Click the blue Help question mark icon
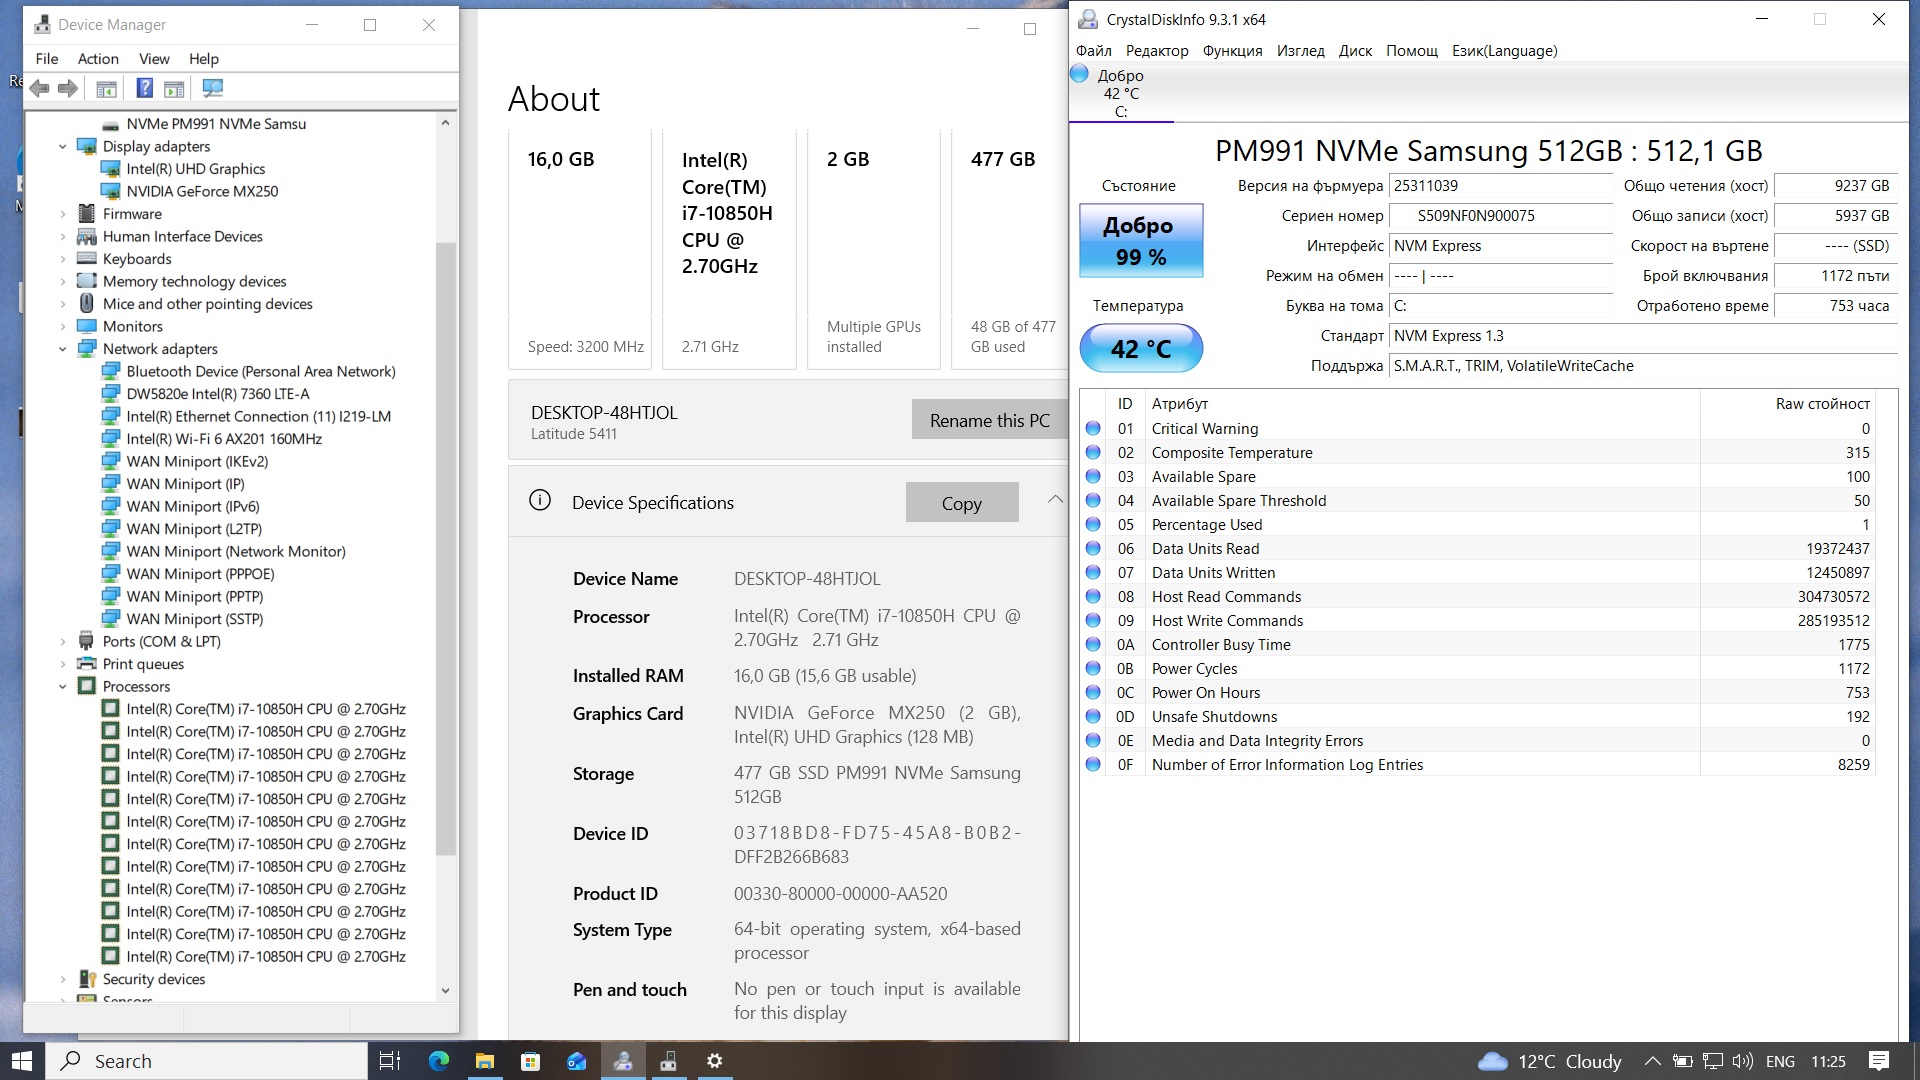 [x=144, y=89]
